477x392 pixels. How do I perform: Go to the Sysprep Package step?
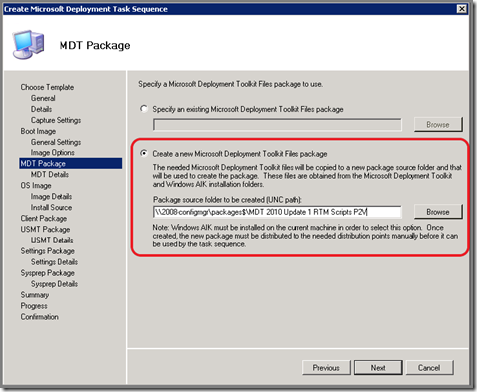tap(47, 273)
